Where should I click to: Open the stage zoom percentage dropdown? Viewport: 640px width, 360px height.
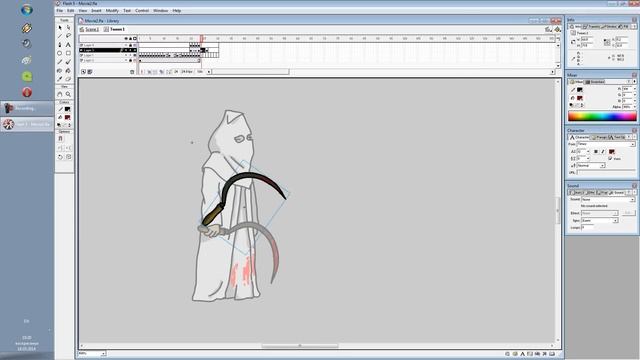point(103,353)
